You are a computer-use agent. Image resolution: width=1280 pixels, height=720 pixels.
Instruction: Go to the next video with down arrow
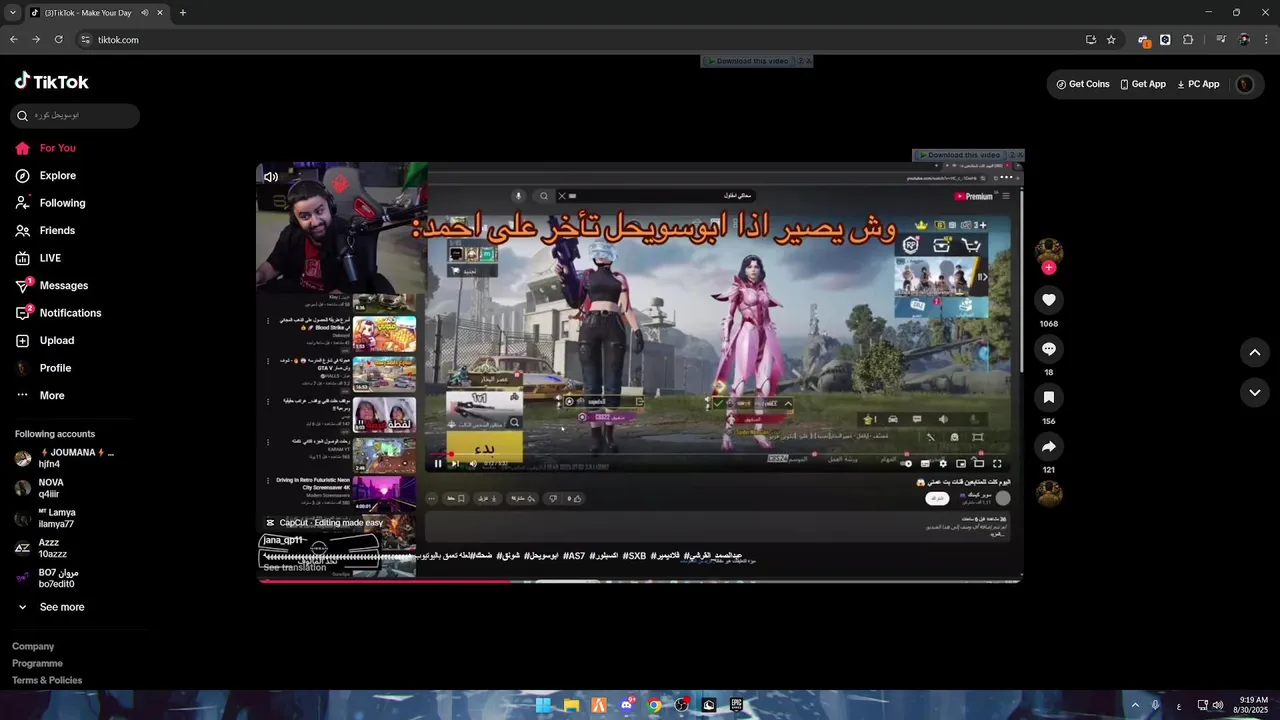[x=1255, y=393]
